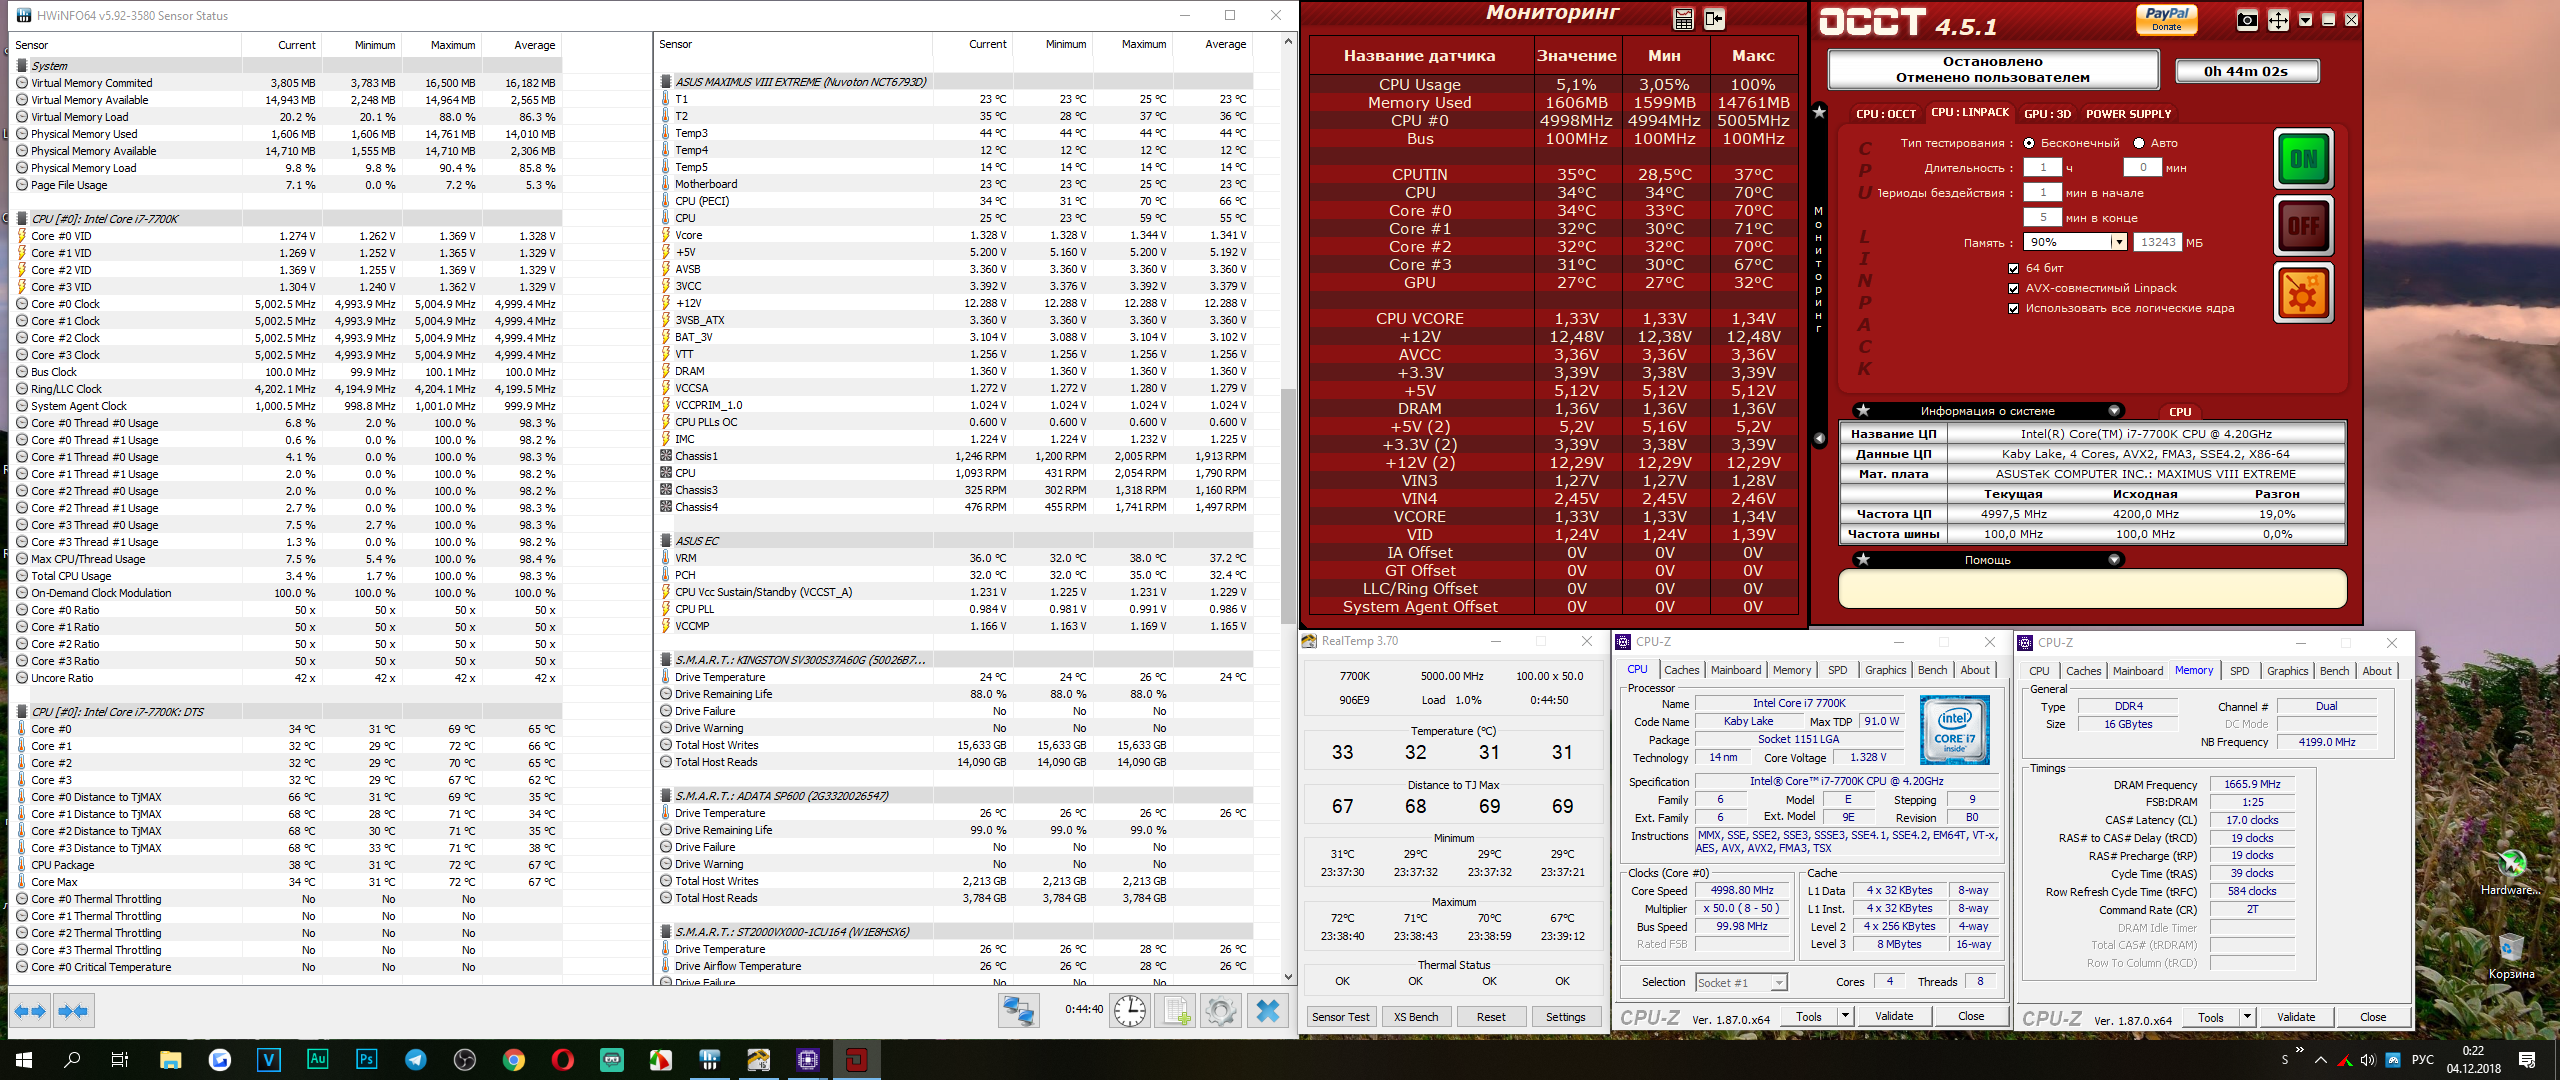Open OCCT orange gear options button
Screen dimensions: 2560x1080
click(x=2303, y=294)
